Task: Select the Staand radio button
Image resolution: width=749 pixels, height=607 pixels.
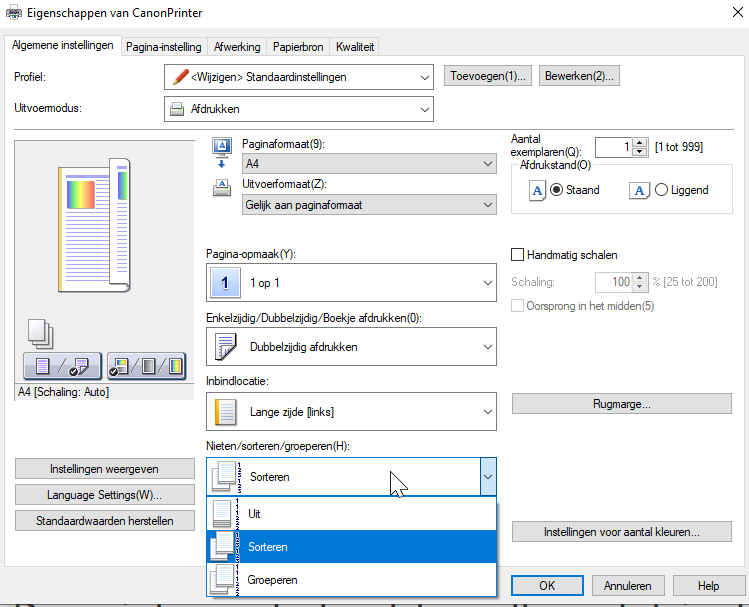Action: coord(557,190)
